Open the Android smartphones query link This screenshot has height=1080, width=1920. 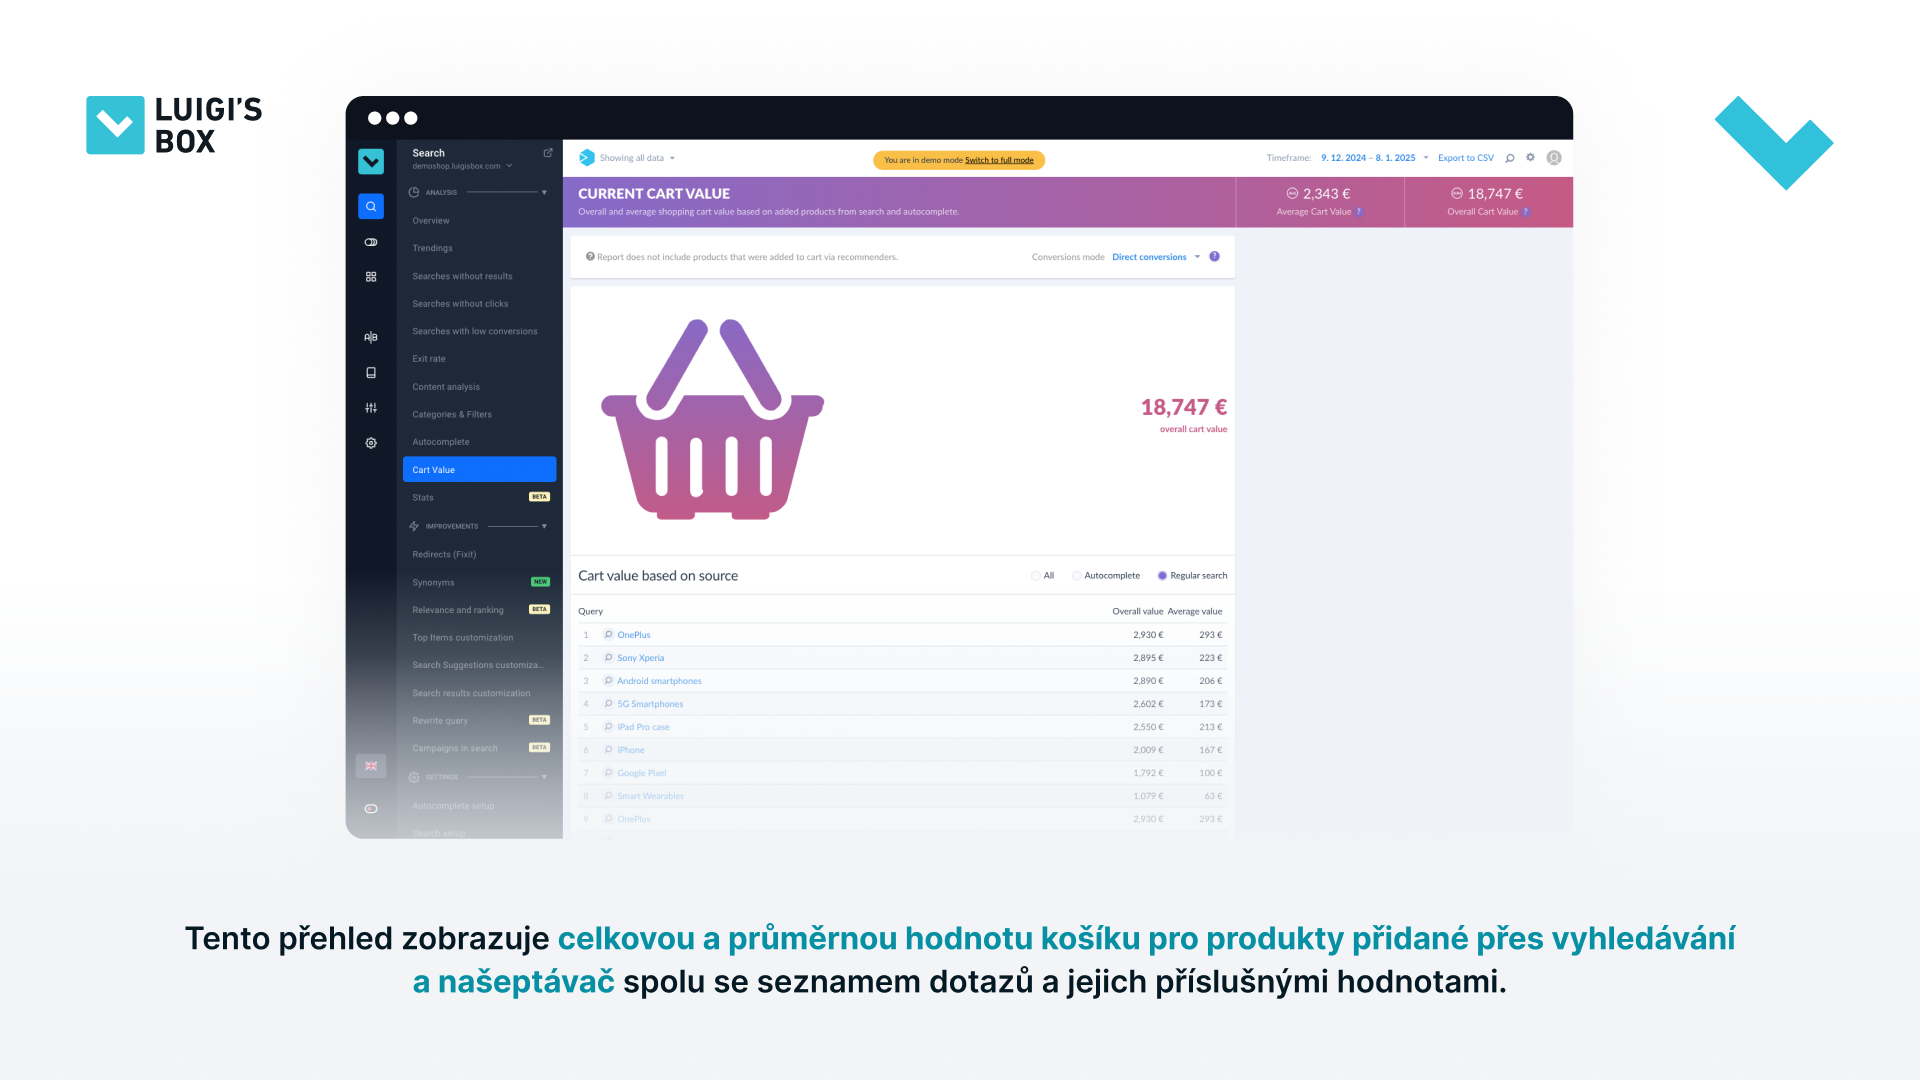pos(659,681)
